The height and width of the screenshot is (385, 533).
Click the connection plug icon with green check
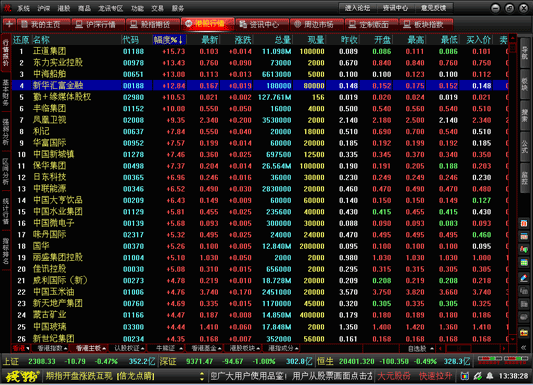click(478, 376)
